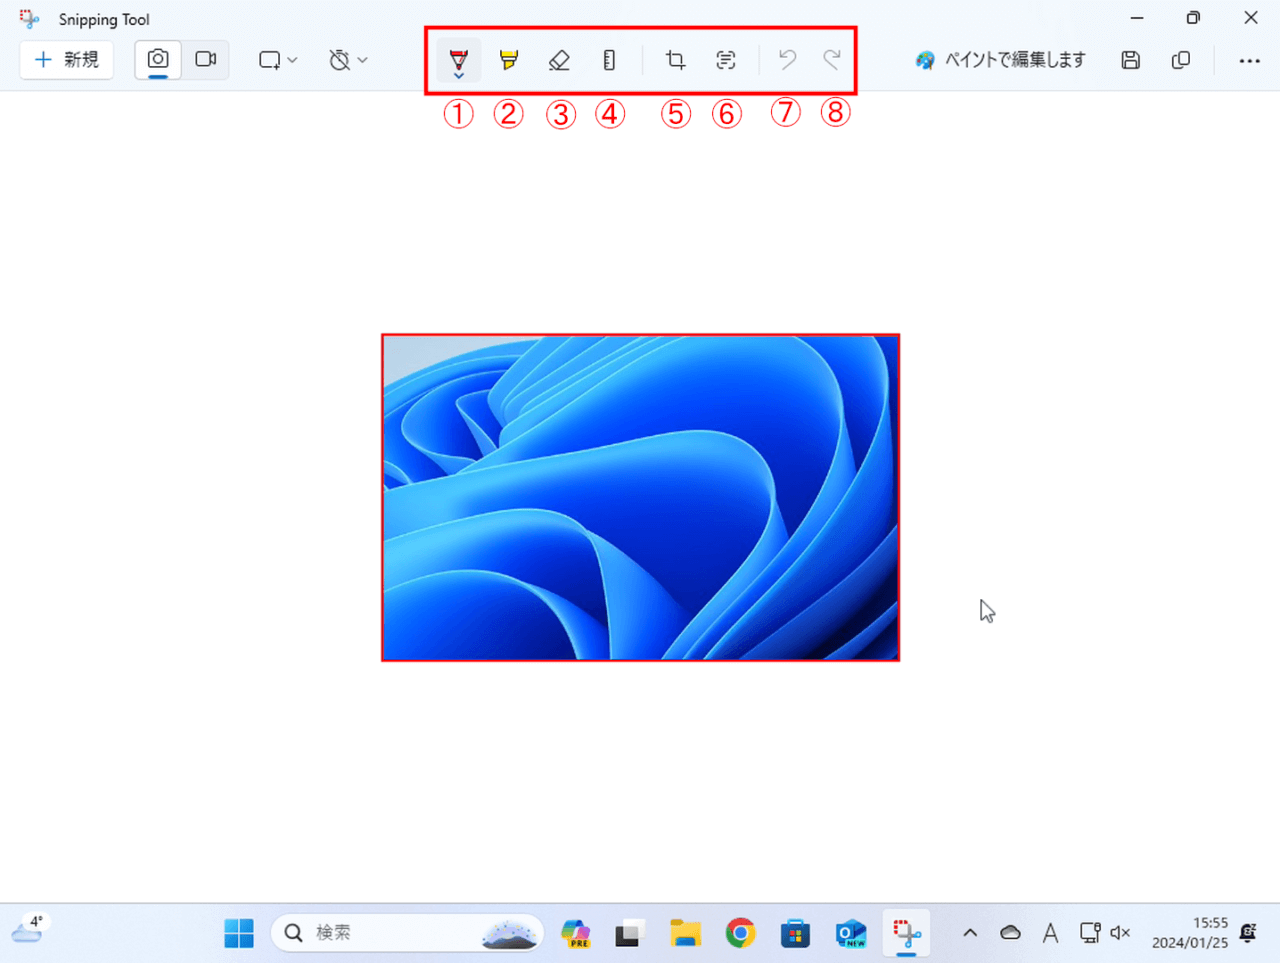Click the muted volume tray icon
Viewport: 1280px width, 963px height.
pyautogui.click(x=1120, y=933)
